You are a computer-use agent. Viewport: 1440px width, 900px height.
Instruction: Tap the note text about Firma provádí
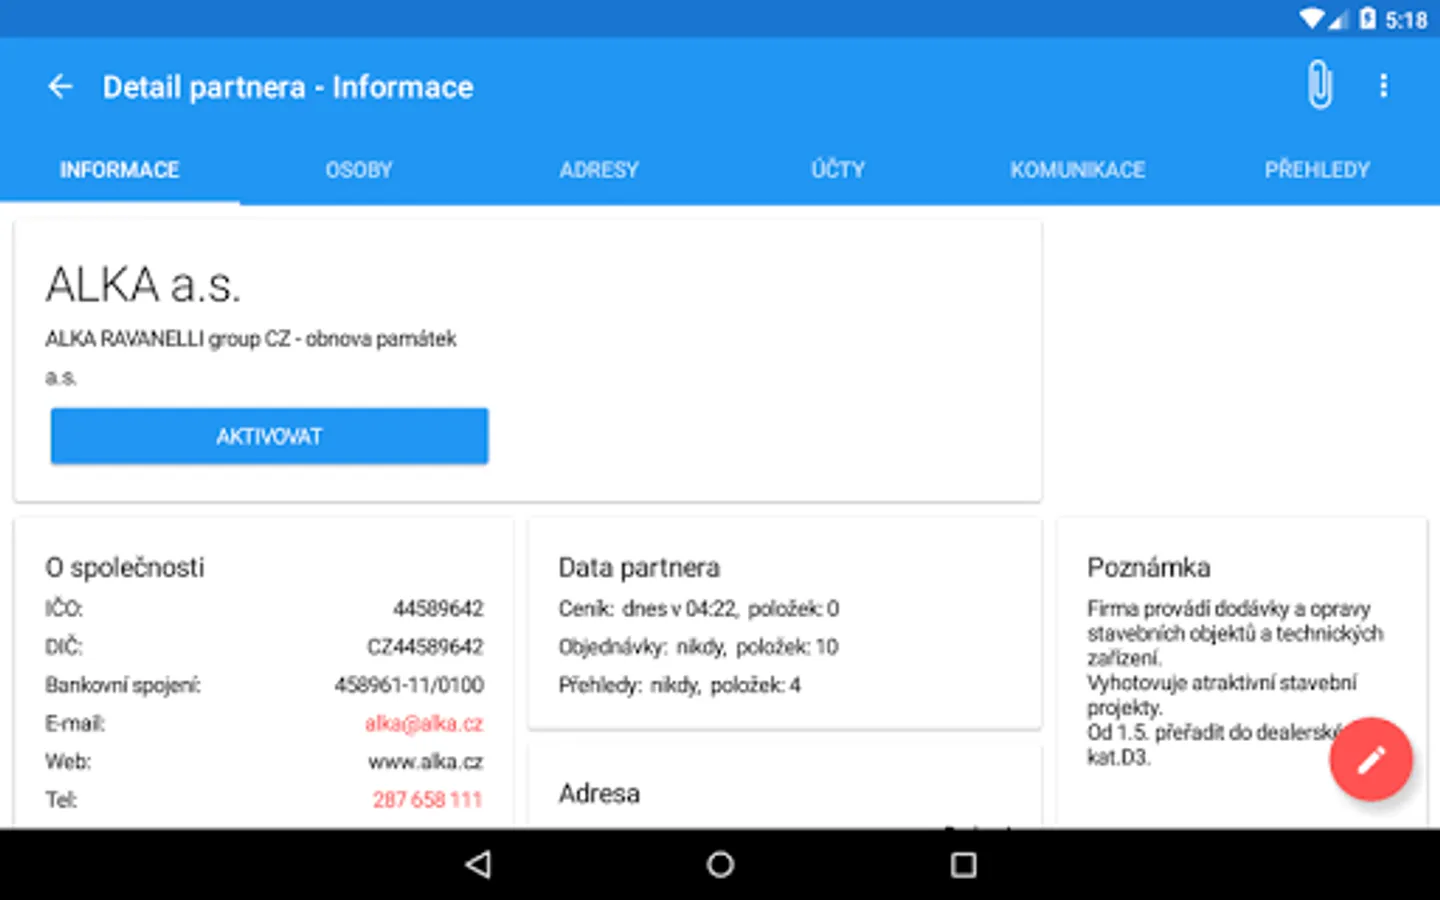[1235, 682]
